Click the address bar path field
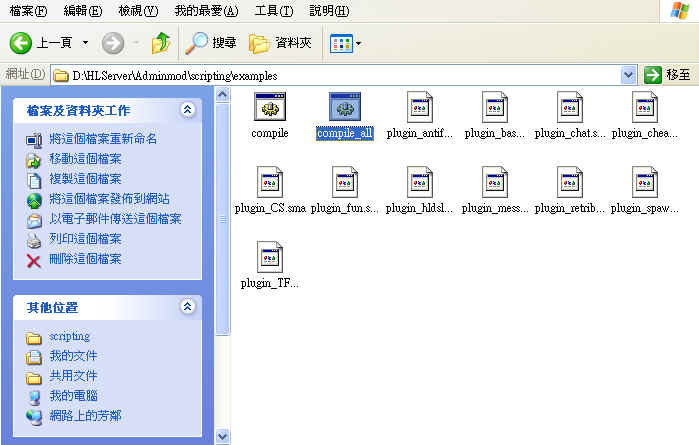Screen dimensions: 699x445 (x=340, y=75)
